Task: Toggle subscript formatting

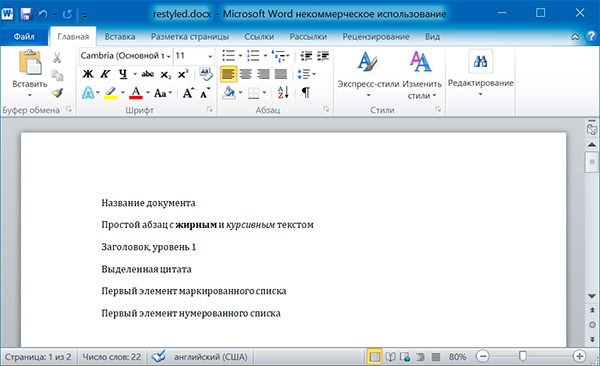Action: pyautogui.click(x=165, y=74)
